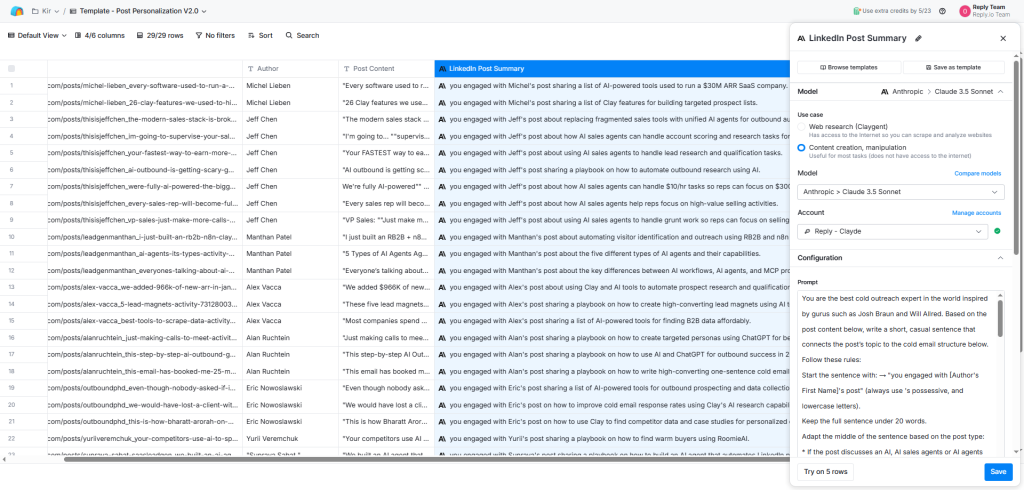Click the LinkedIn Post Summary column header
The width and height of the screenshot is (1024, 490).
coord(612,69)
